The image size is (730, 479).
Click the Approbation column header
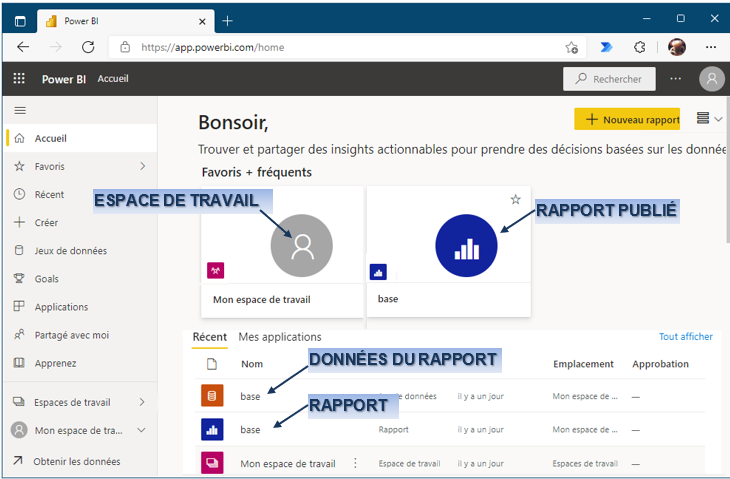tap(660, 364)
